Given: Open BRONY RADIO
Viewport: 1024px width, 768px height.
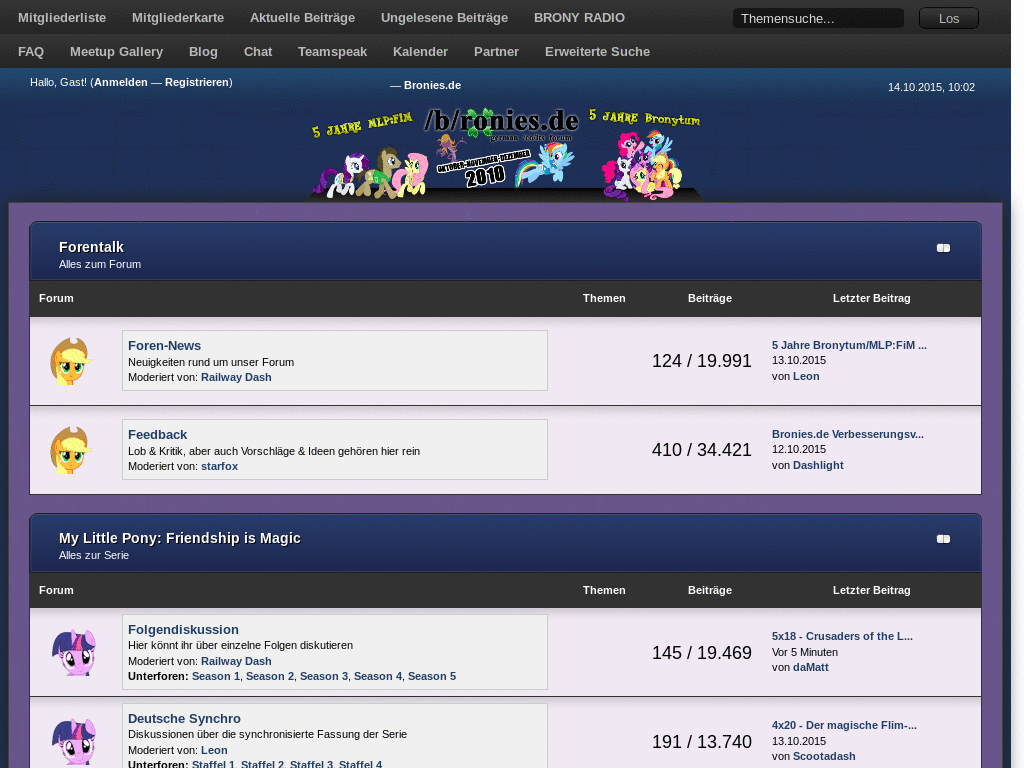Looking at the screenshot, I should coord(579,18).
